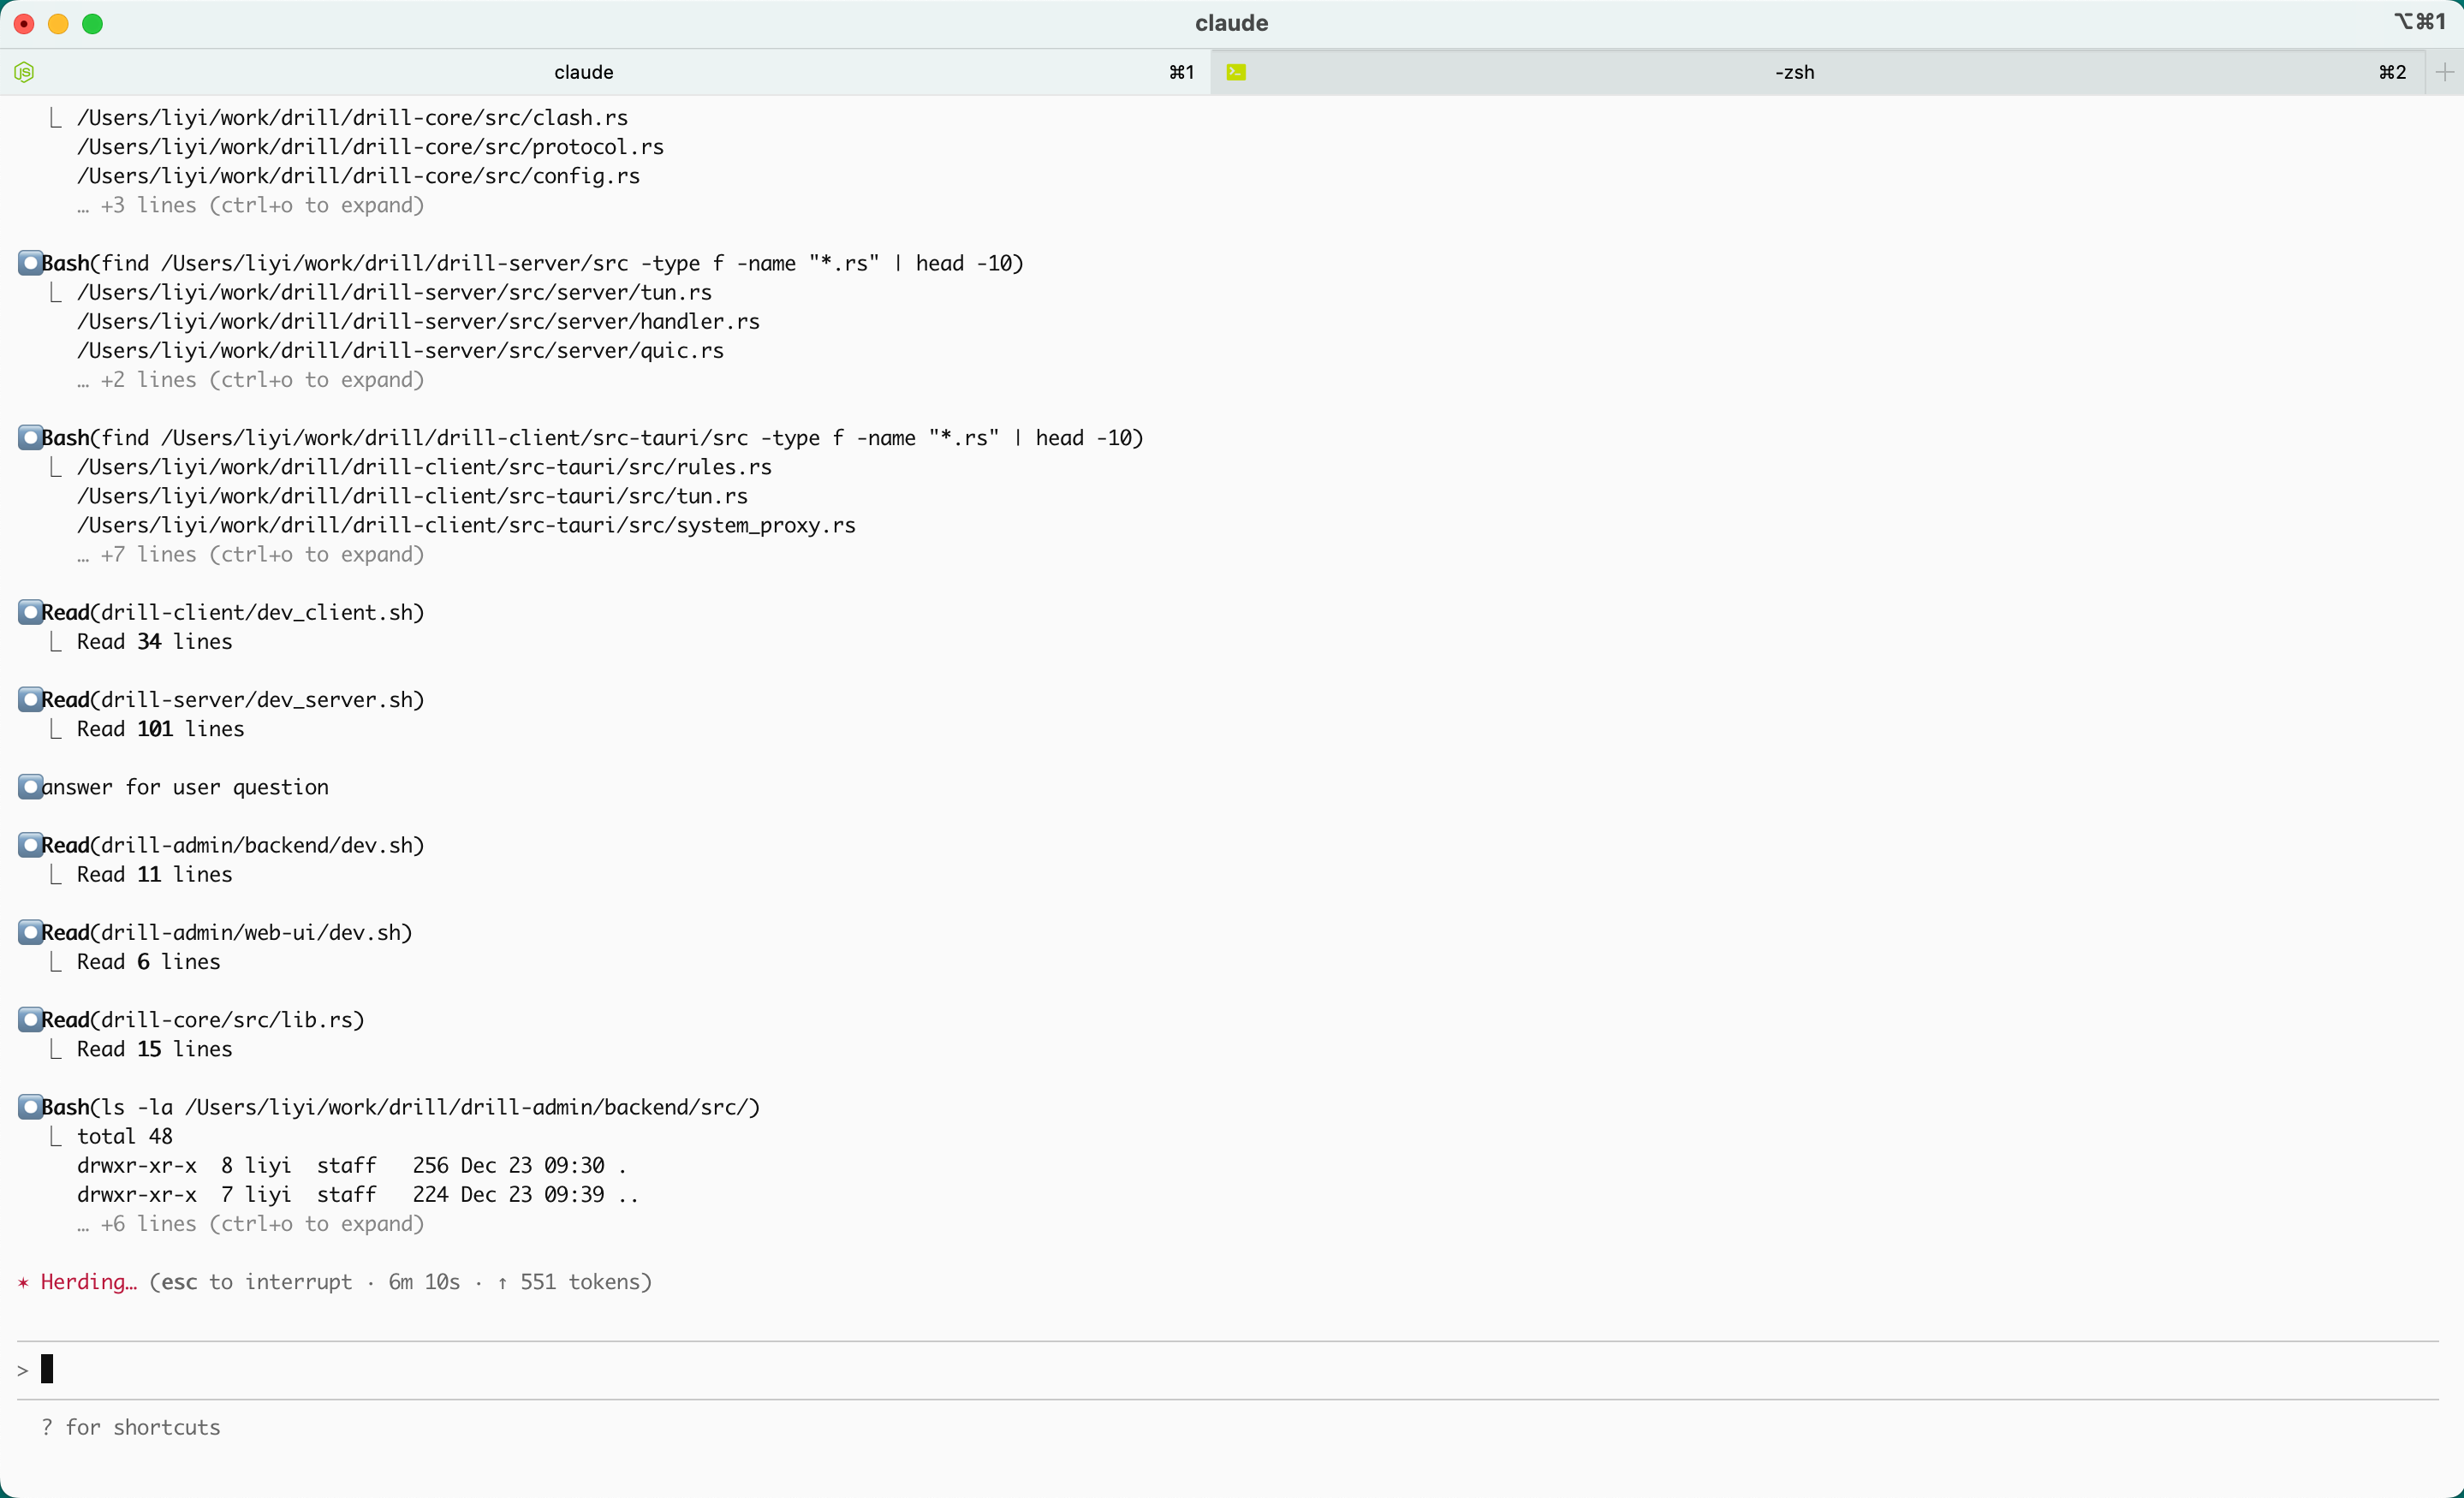Viewport: 2464px width, 1498px height.
Task: Click bullet icon beside 'answer for user question'
Action: pos(30,787)
